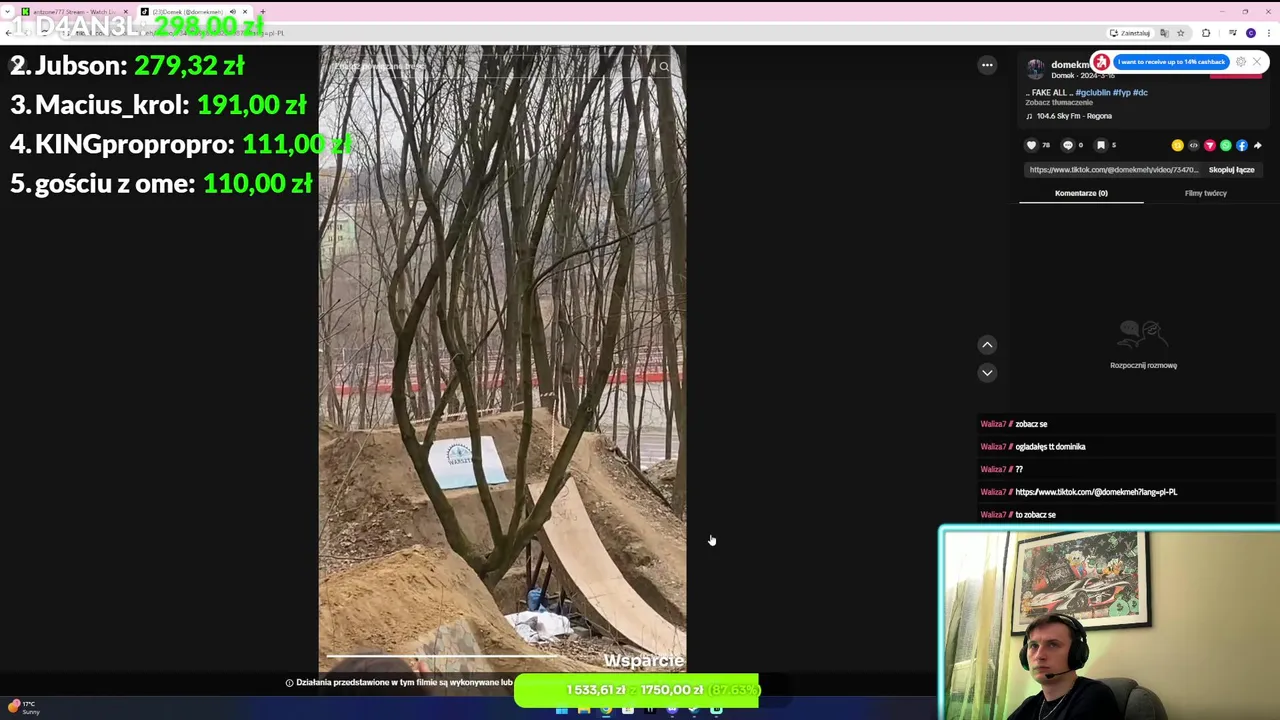Image resolution: width=1280 pixels, height=720 pixels.
Task: Click the playing TikTok video
Action: point(502,360)
